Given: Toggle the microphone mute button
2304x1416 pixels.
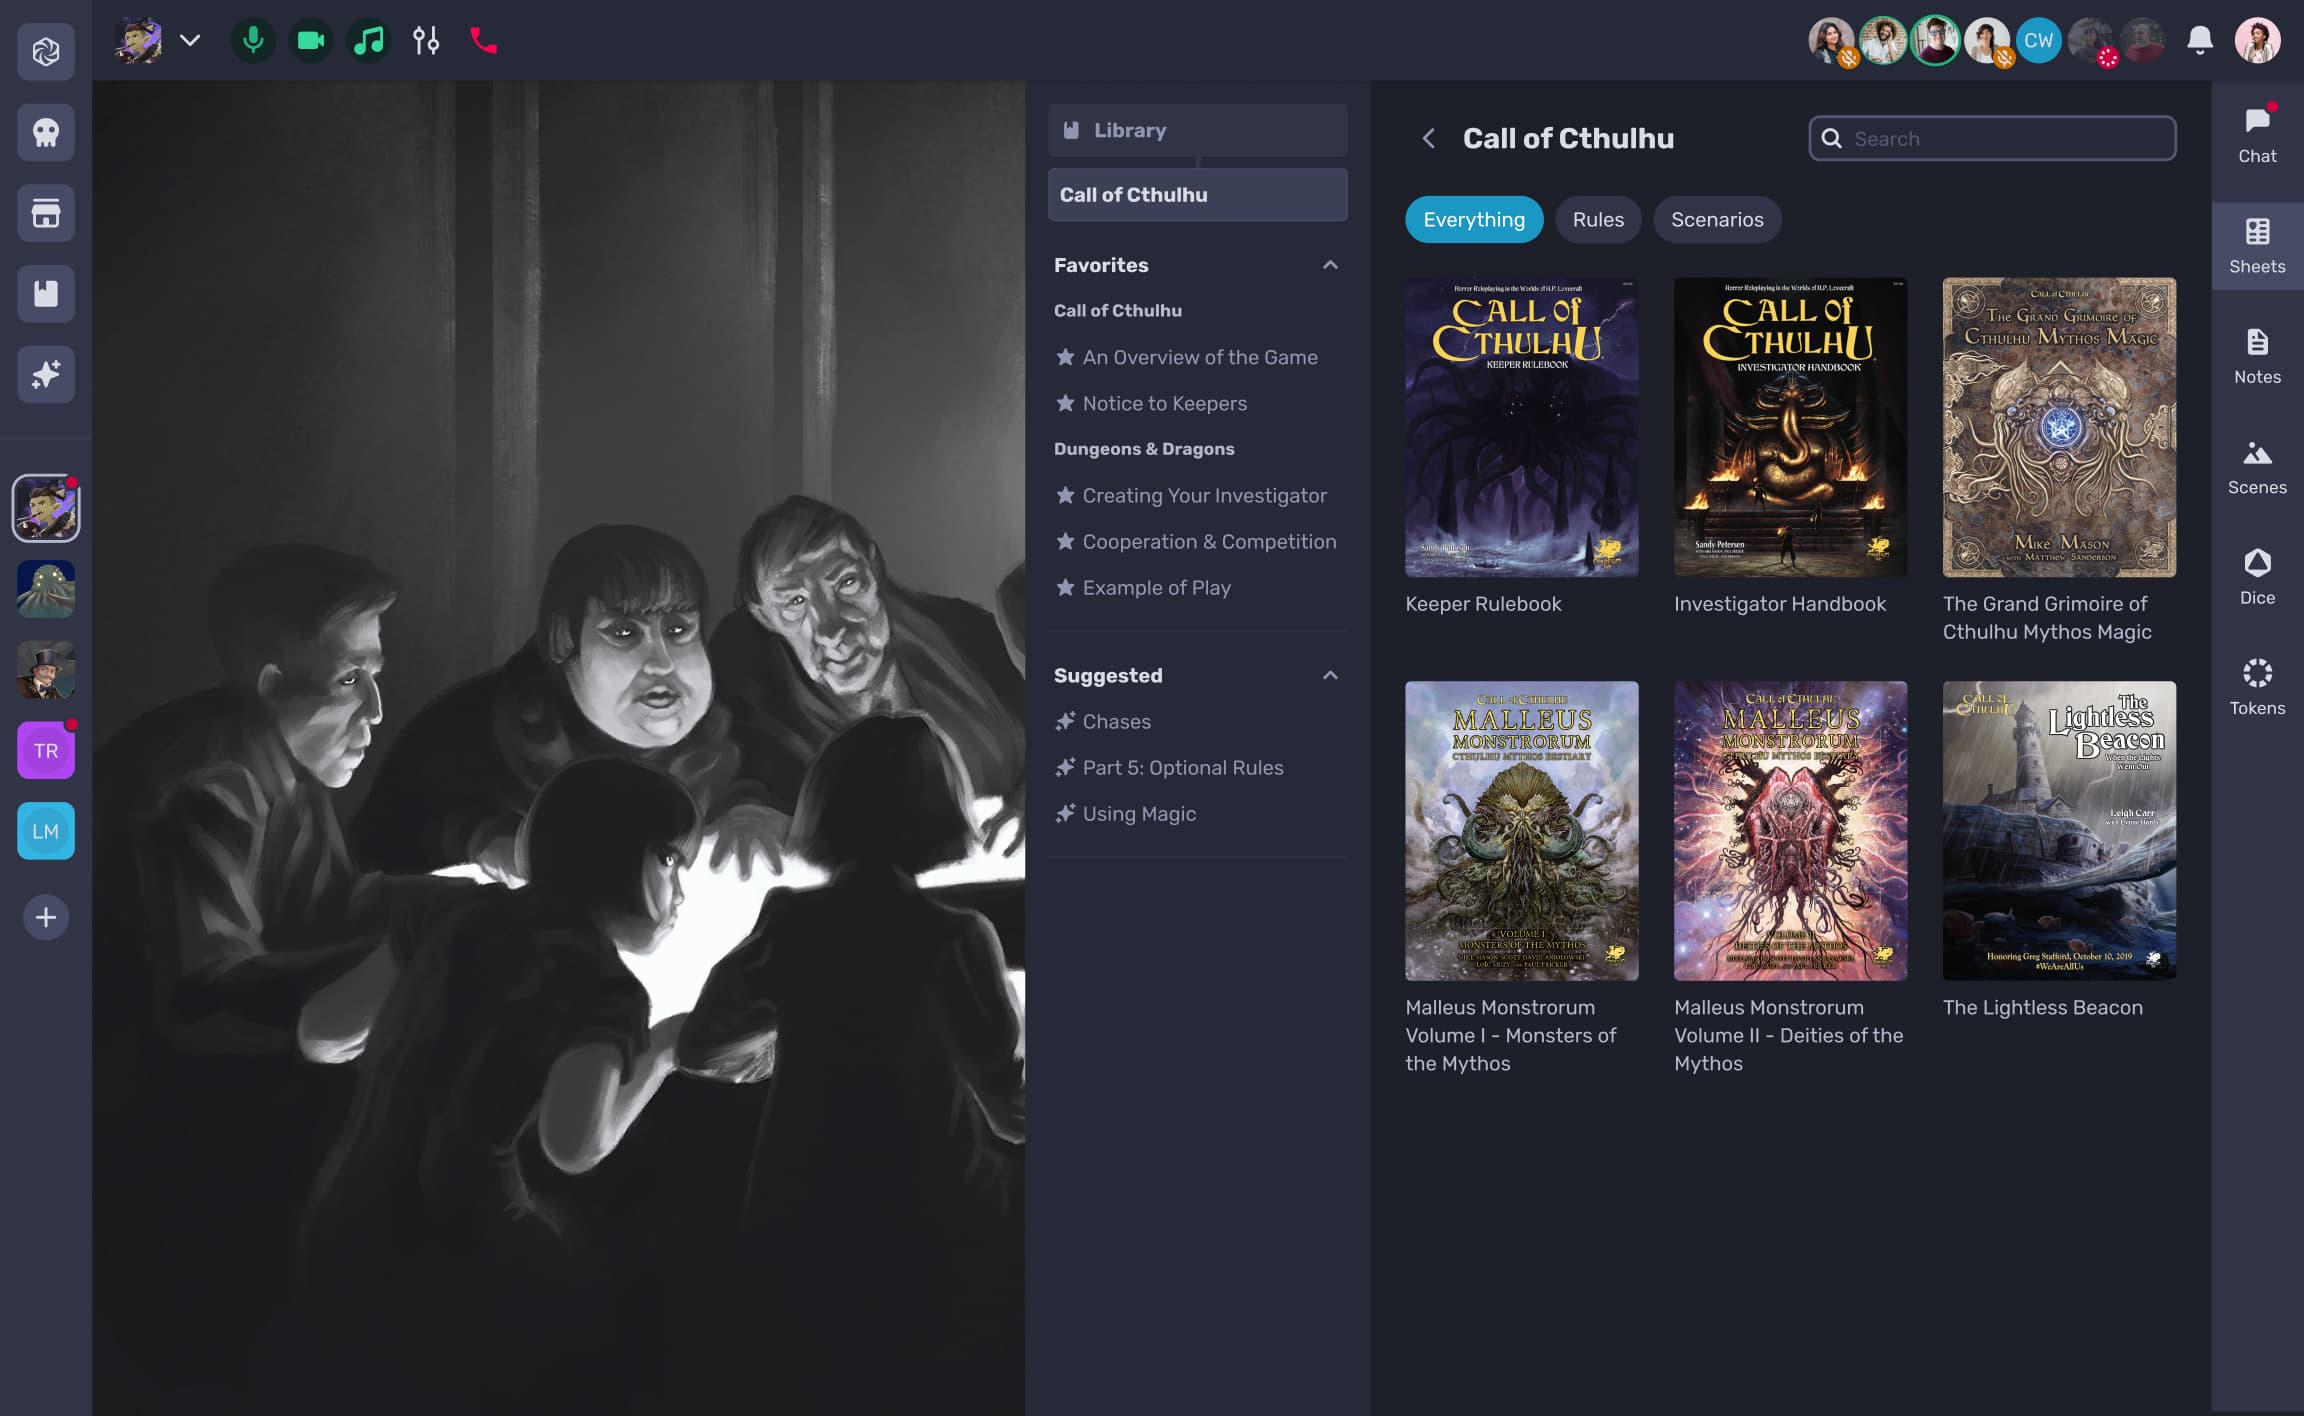Looking at the screenshot, I should (253, 41).
